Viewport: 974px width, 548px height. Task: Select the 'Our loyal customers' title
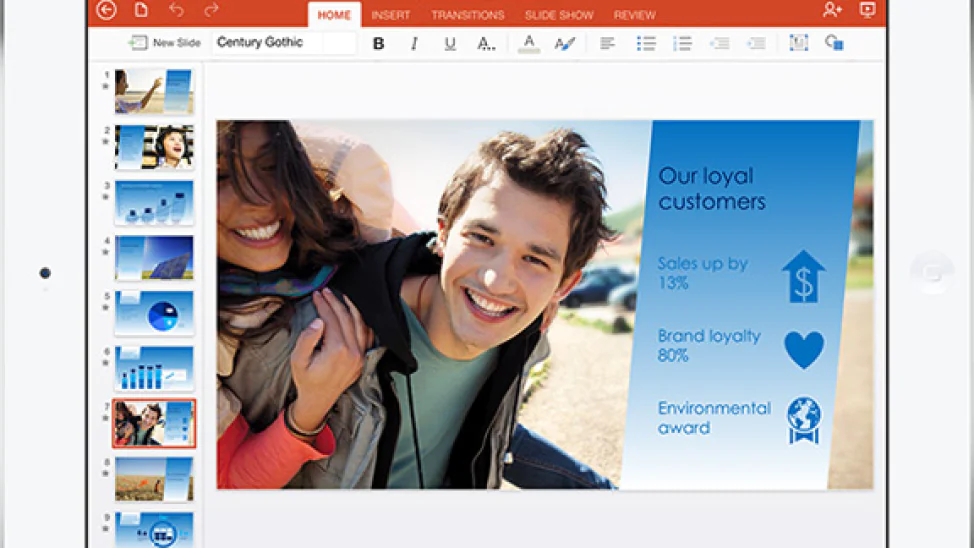tap(712, 188)
